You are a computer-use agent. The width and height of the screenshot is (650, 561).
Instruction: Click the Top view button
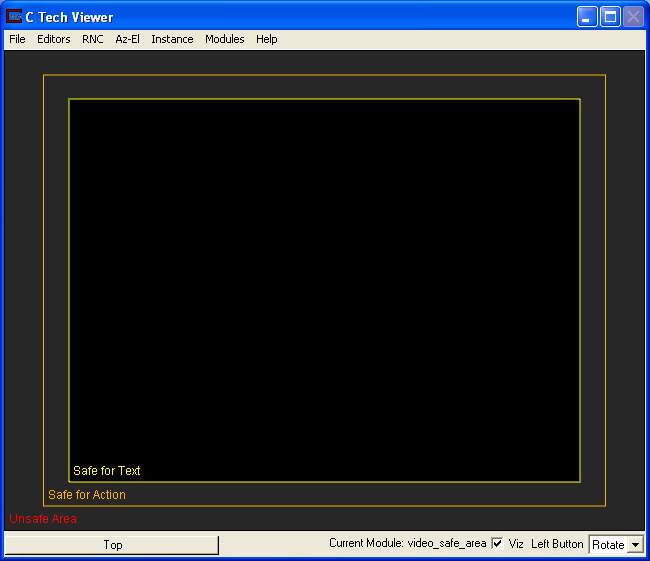tap(112, 544)
